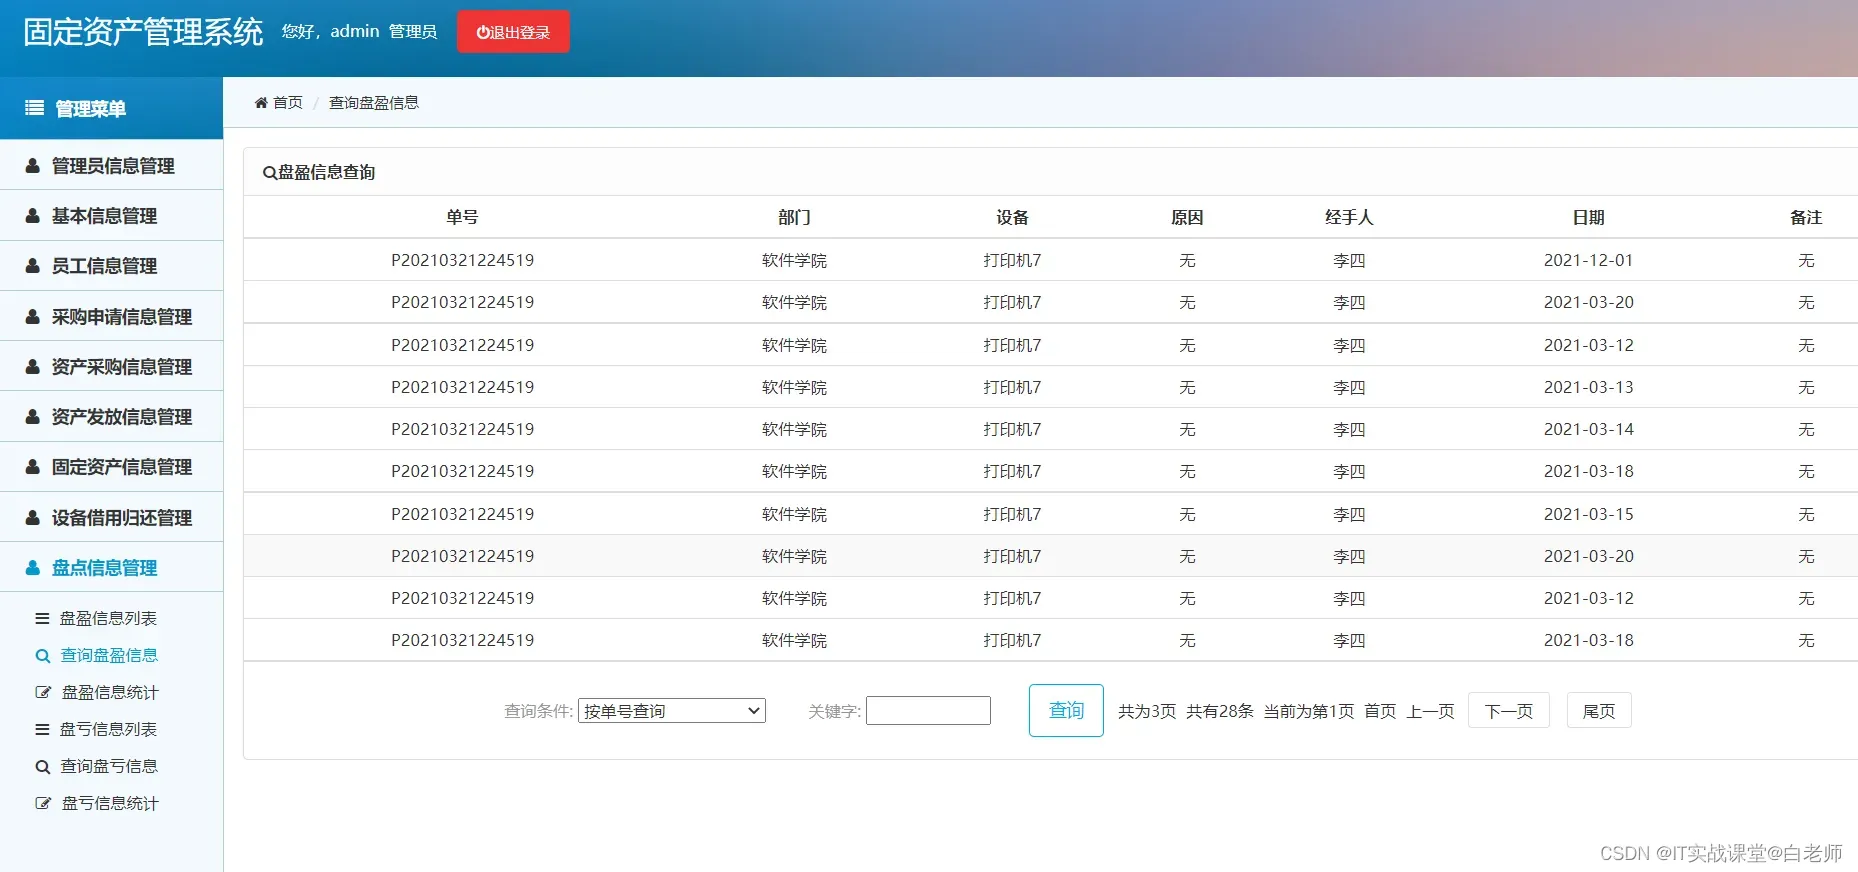Jump to 尾页 last page
Viewport: 1858px width, 872px height.
point(1599,711)
